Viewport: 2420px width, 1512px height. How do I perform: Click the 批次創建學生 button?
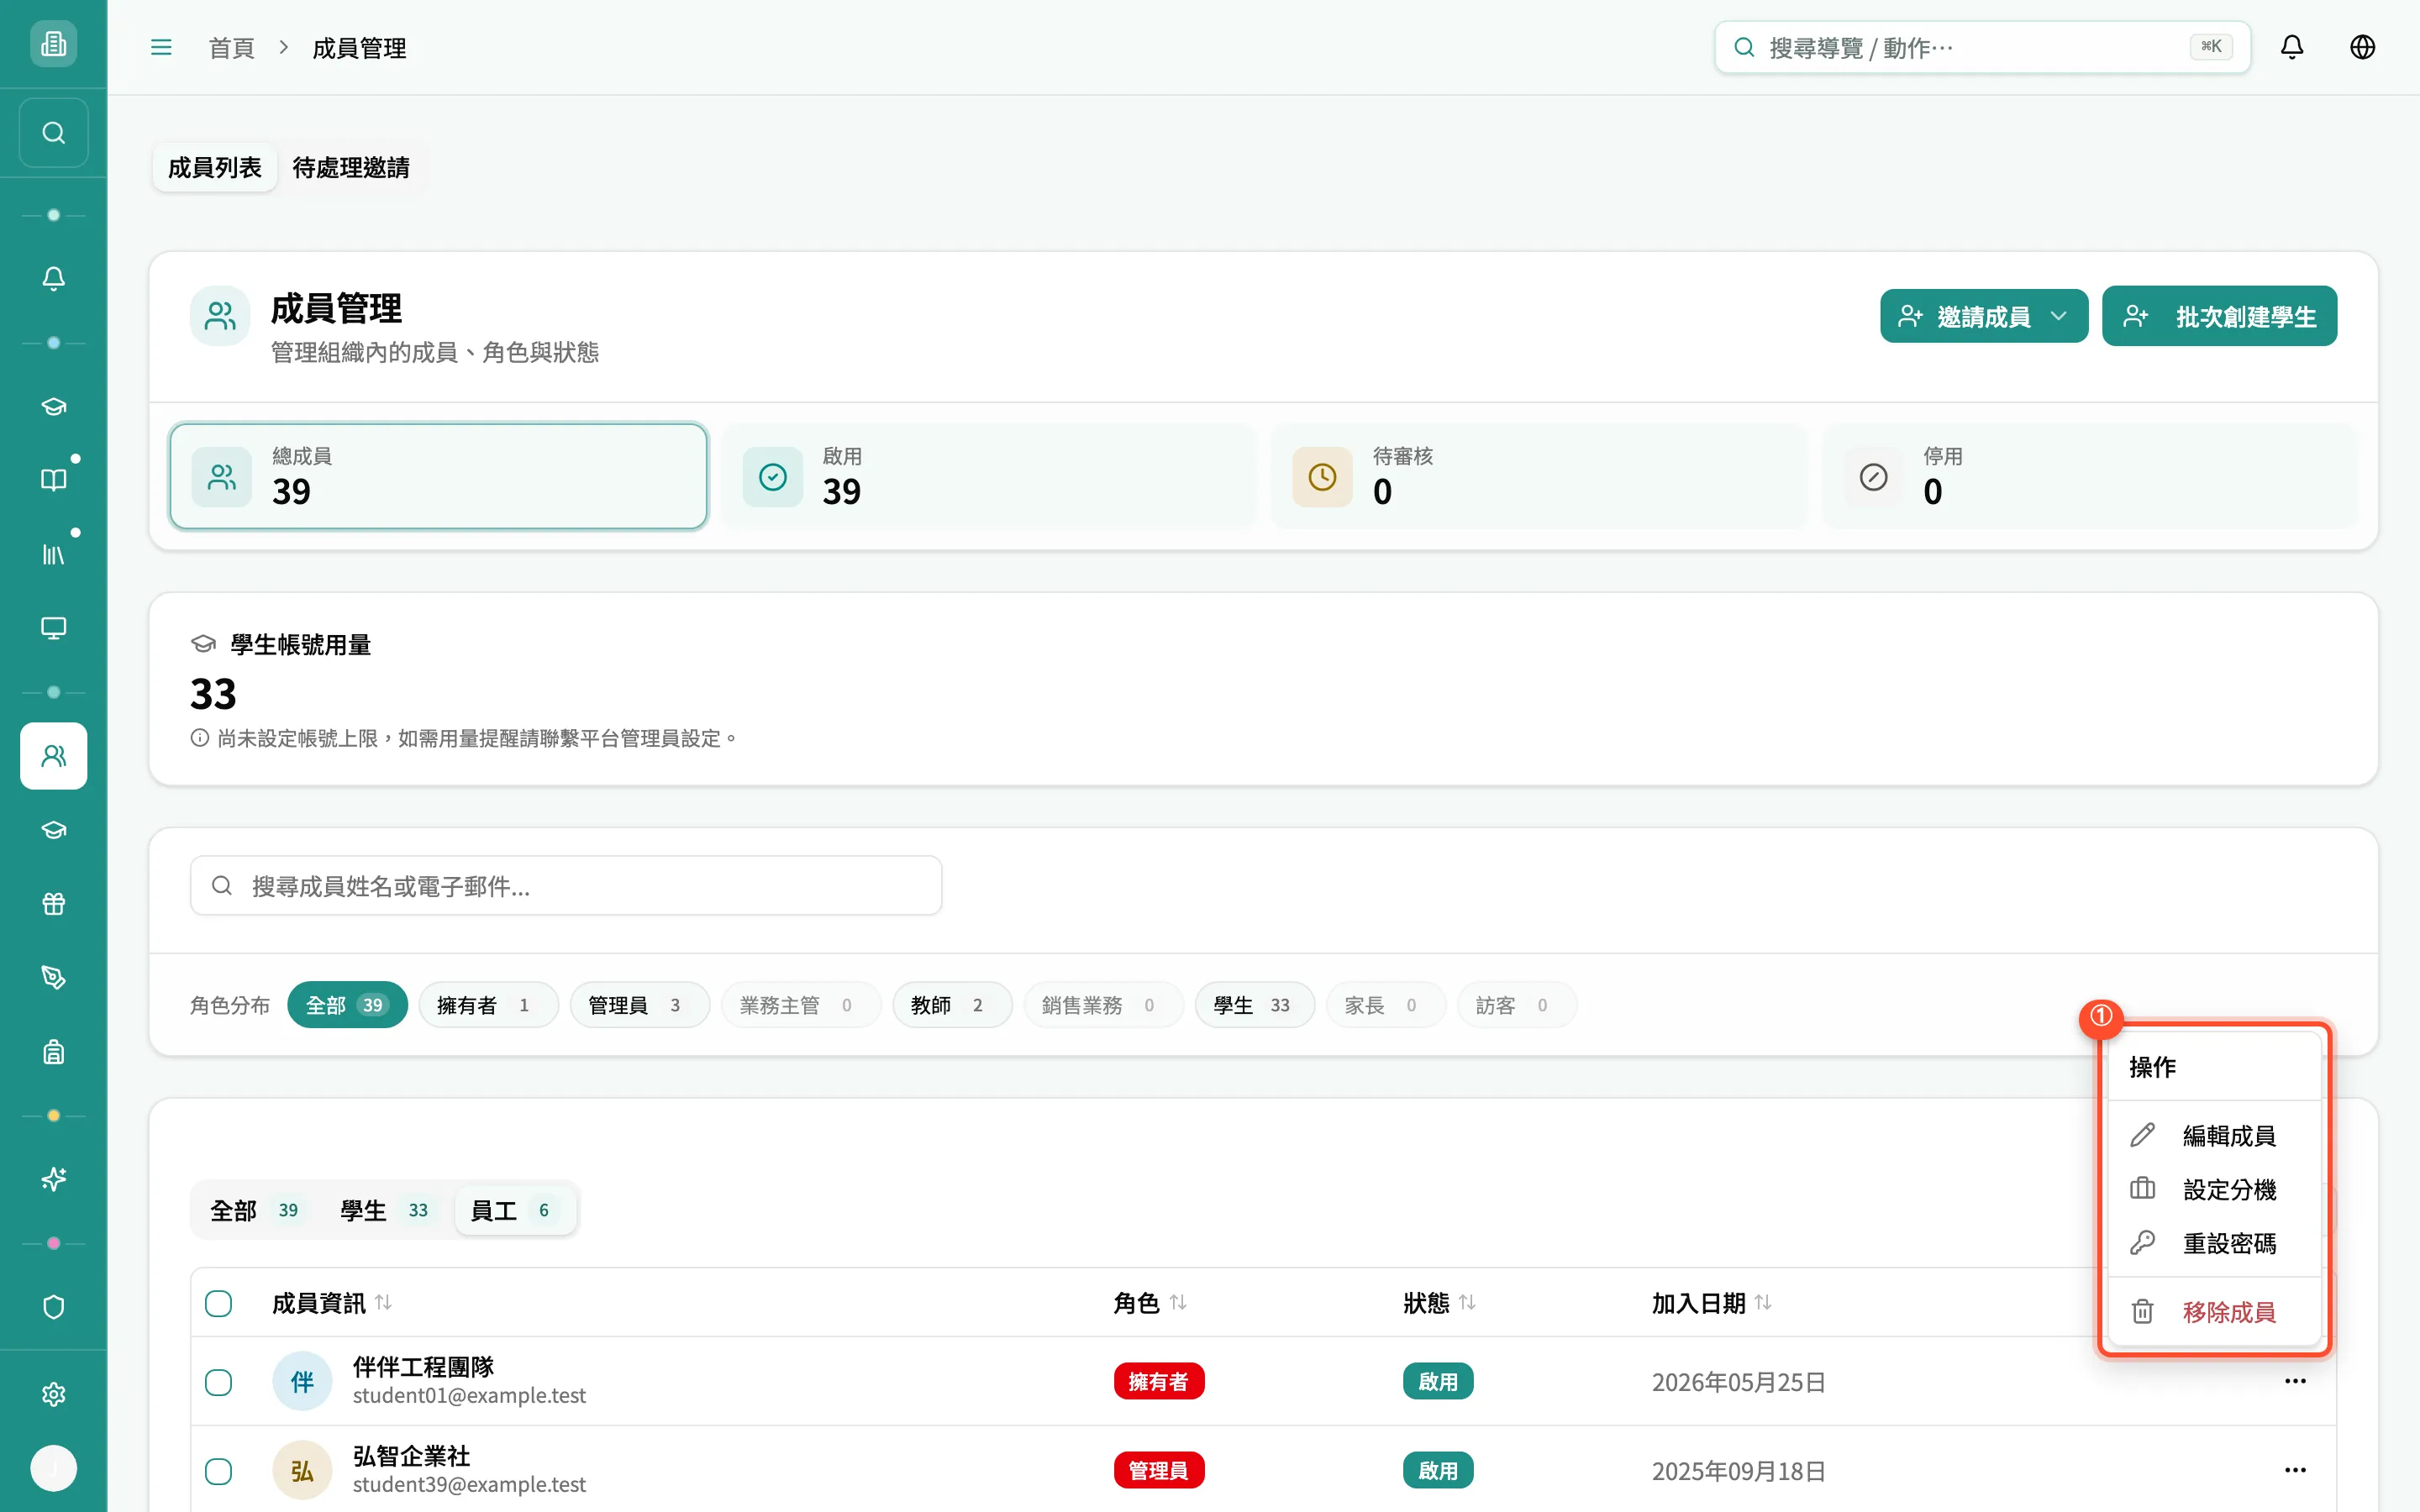[x=2219, y=316]
